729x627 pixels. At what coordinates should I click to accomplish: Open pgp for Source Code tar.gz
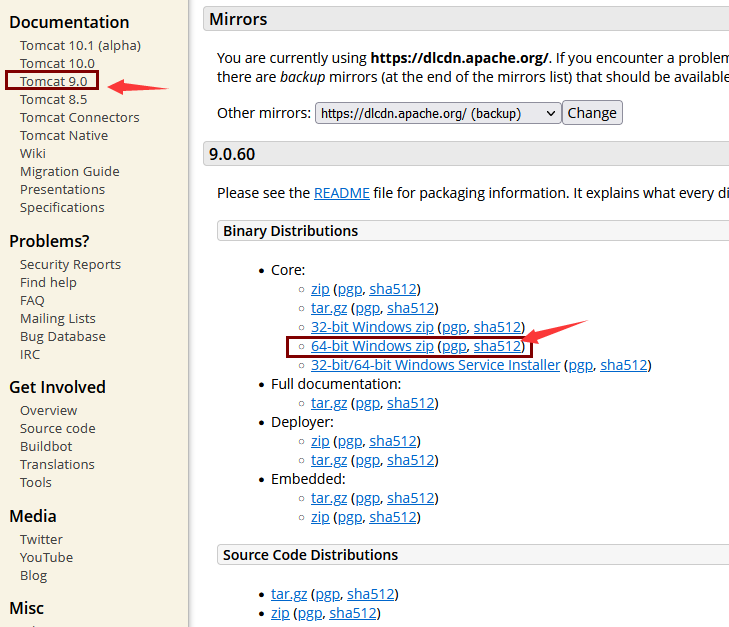(x=328, y=594)
